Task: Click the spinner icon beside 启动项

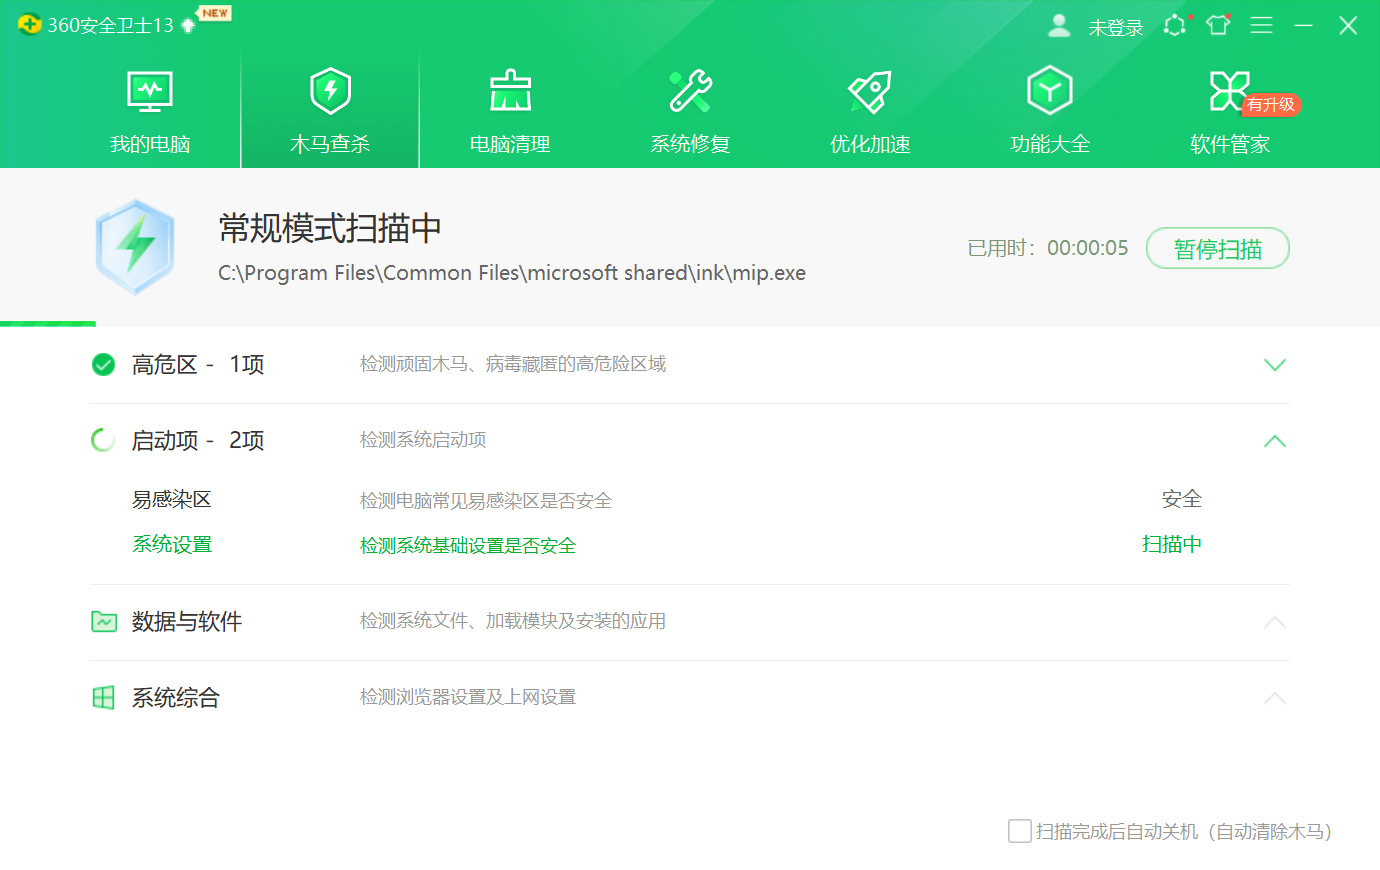Action: pyautogui.click(x=103, y=440)
